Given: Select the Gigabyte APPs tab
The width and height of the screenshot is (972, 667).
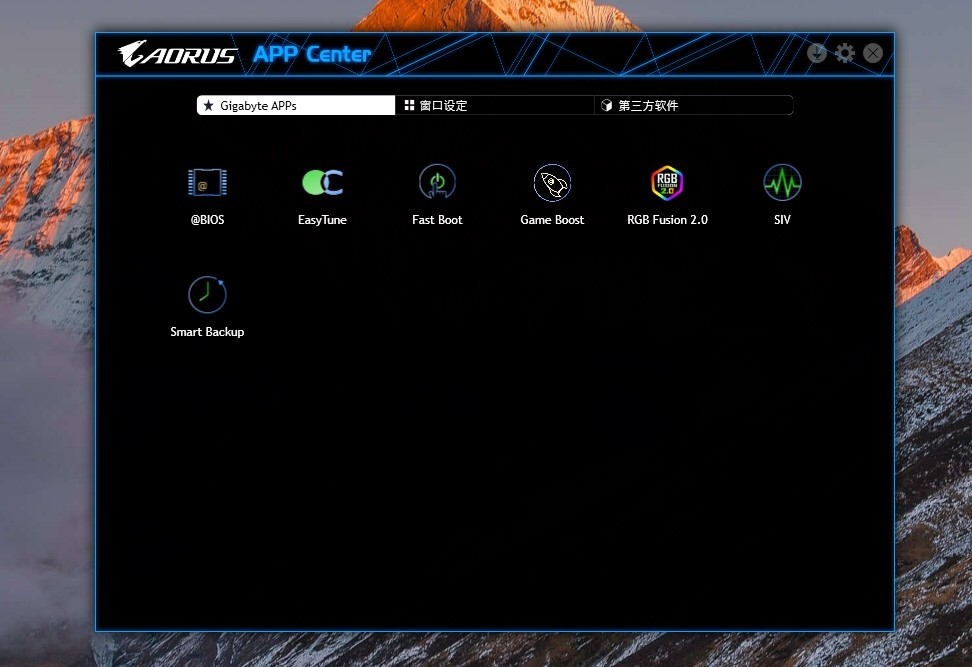Looking at the screenshot, I should tap(296, 105).
